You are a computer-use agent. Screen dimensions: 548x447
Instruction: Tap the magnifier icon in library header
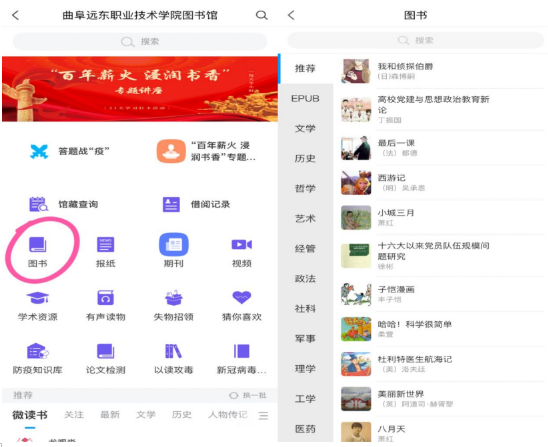point(261,15)
